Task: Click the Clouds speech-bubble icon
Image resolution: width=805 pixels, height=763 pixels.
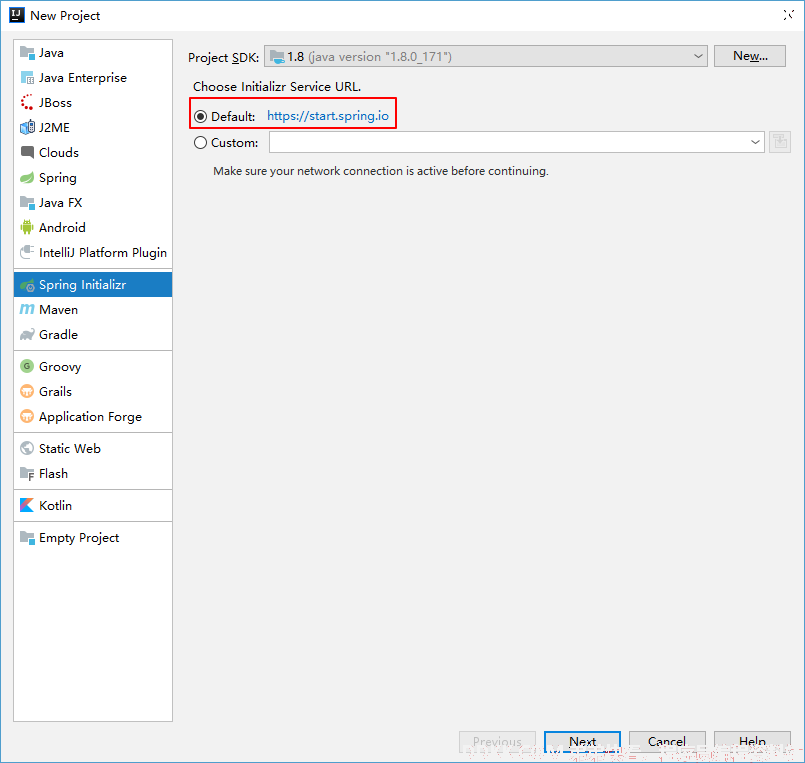Action: point(27,153)
